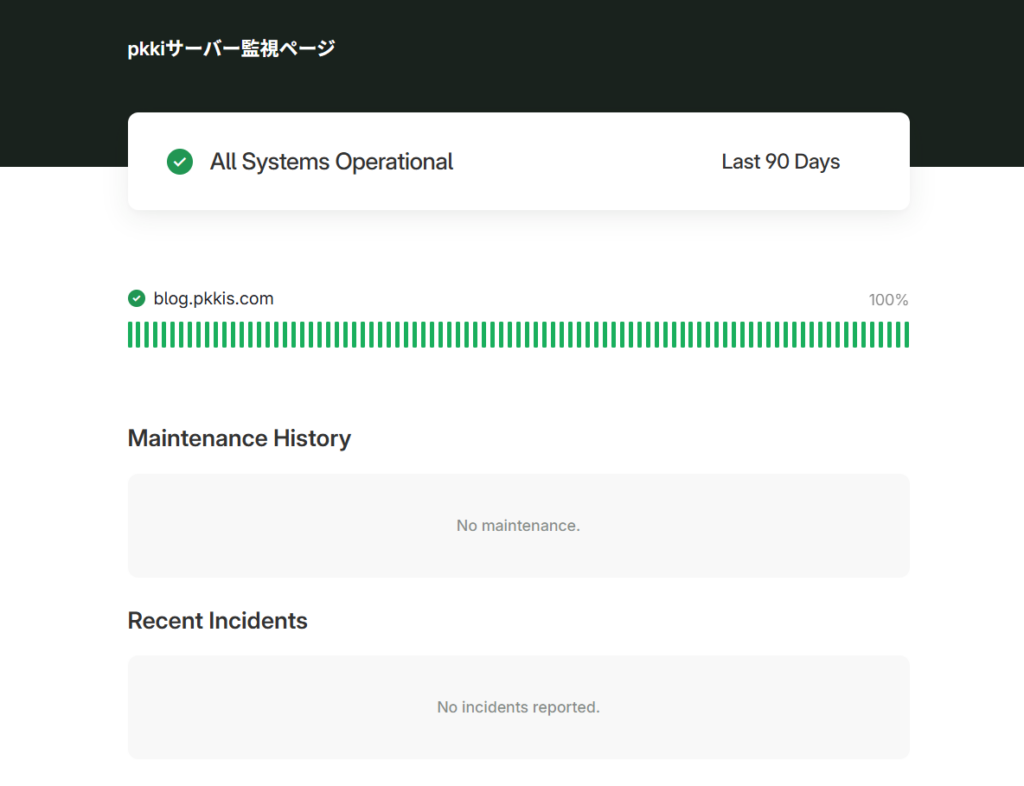This screenshot has height=786, width=1024.
Task: Click the 100% uptime percentage
Action: pos(888,300)
